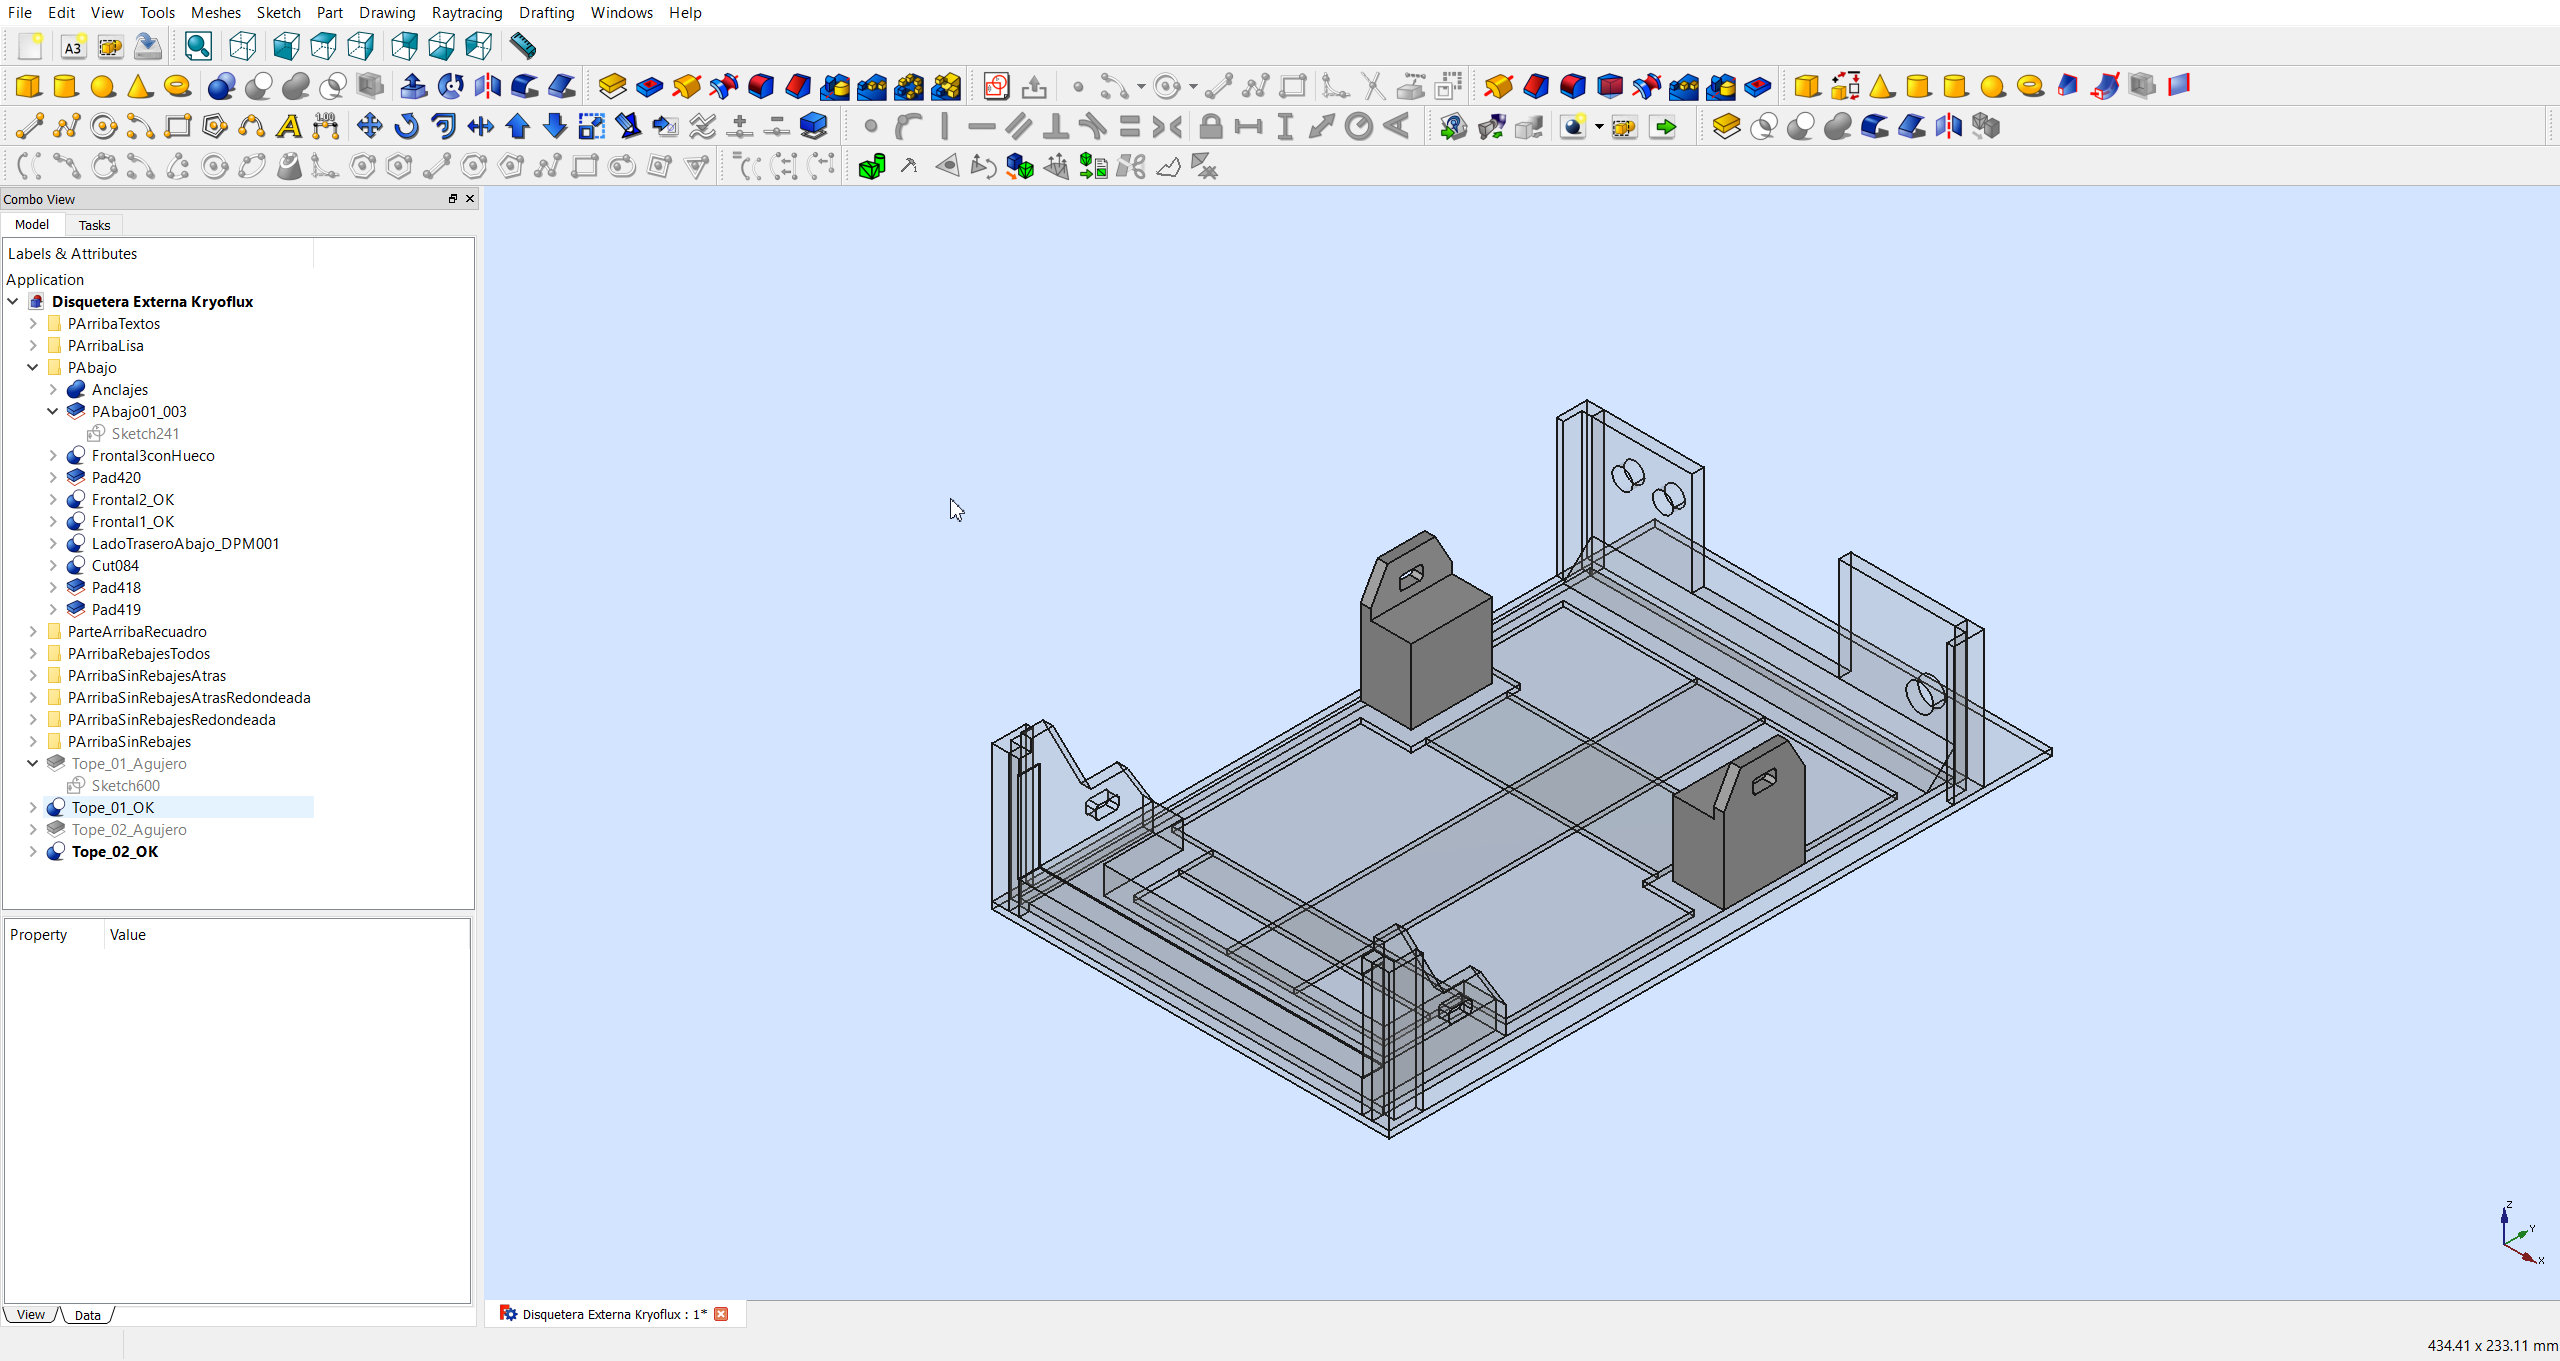The image size is (2560, 1361).
Task: Click the green regular solid mesh icon
Action: click(872, 167)
